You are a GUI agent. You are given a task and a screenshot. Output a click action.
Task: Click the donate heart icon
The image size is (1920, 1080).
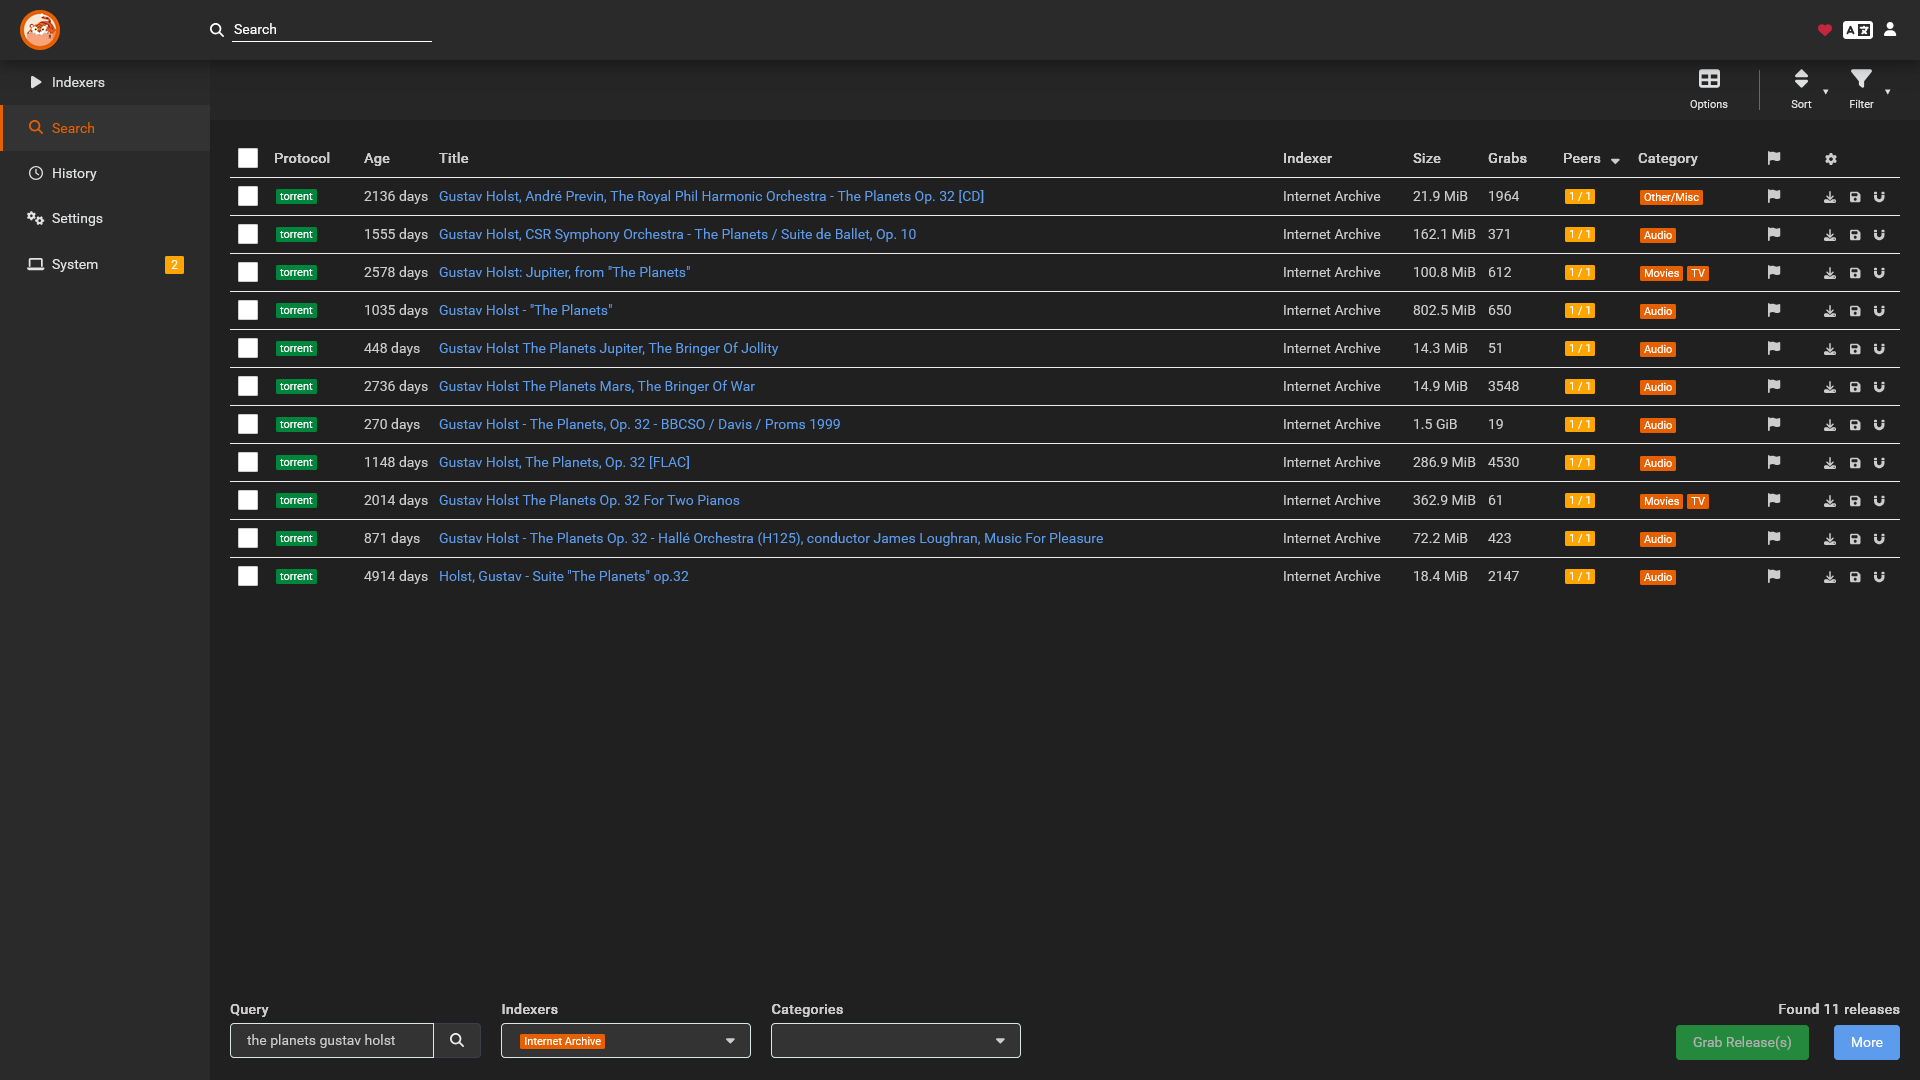pyautogui.click(x=1825, y=30)
